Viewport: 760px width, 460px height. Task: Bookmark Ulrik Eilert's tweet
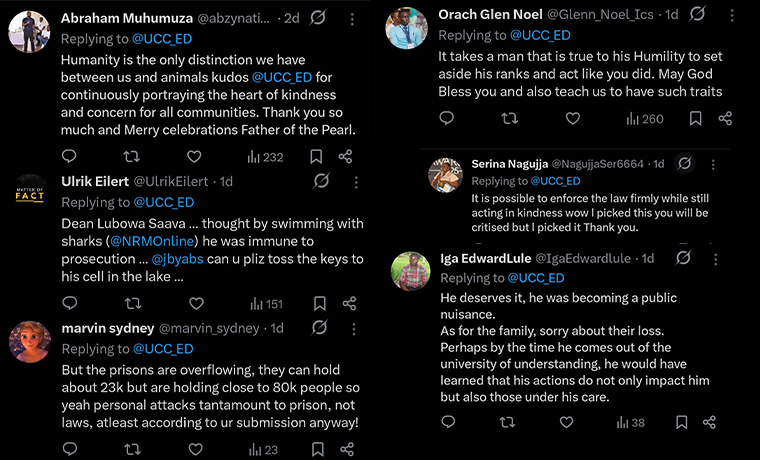[x=320, y=303]
